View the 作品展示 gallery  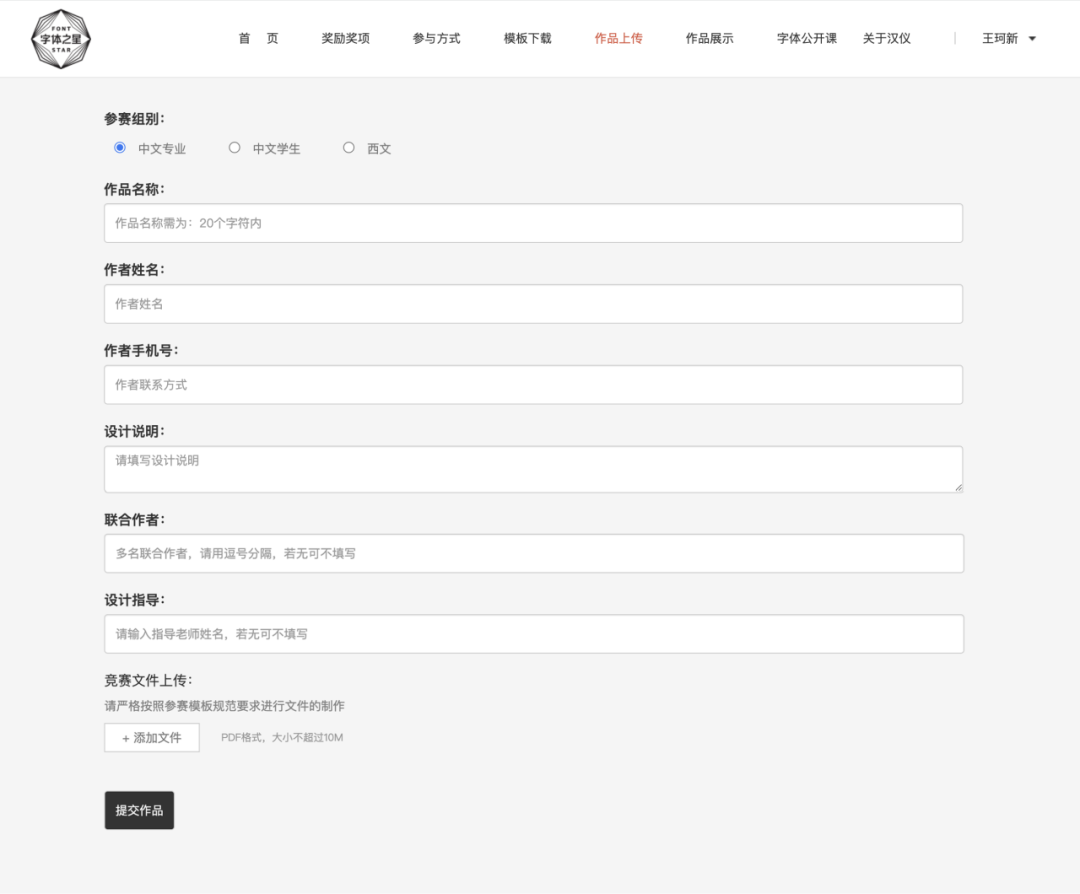pyautogui.click(x=708, y=38)
